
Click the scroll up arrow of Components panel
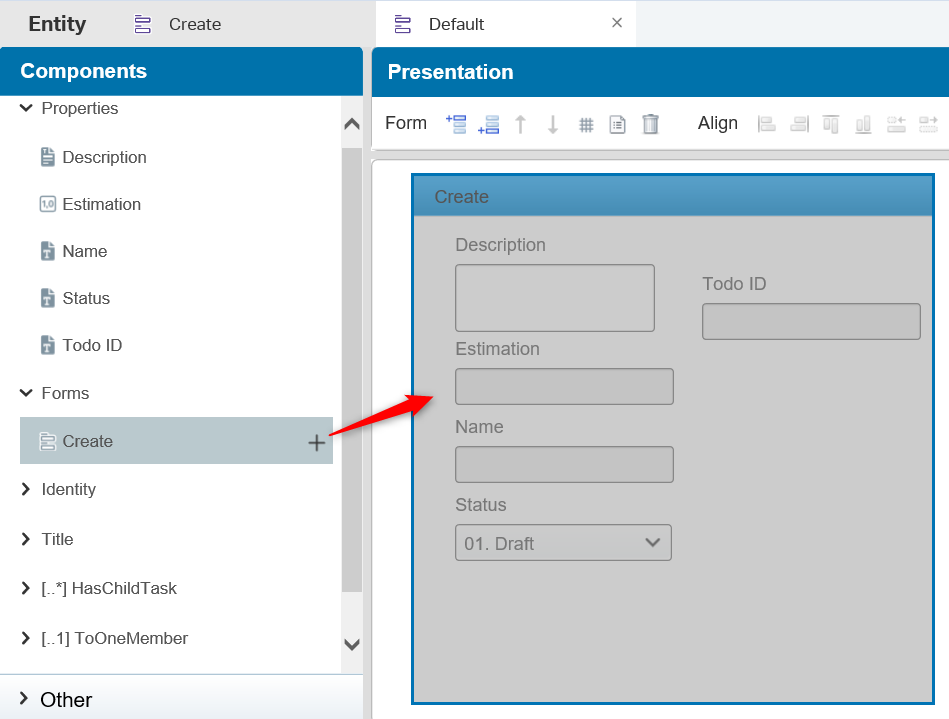tap(352, 124)
